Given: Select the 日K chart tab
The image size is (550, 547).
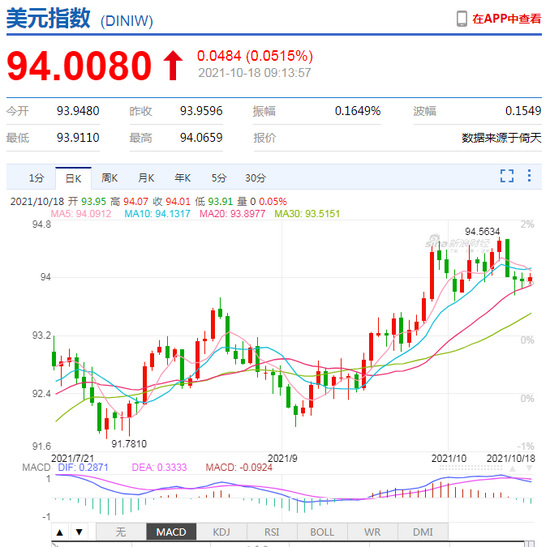Looking at the screenshot, I should click(x=73, y=178).
